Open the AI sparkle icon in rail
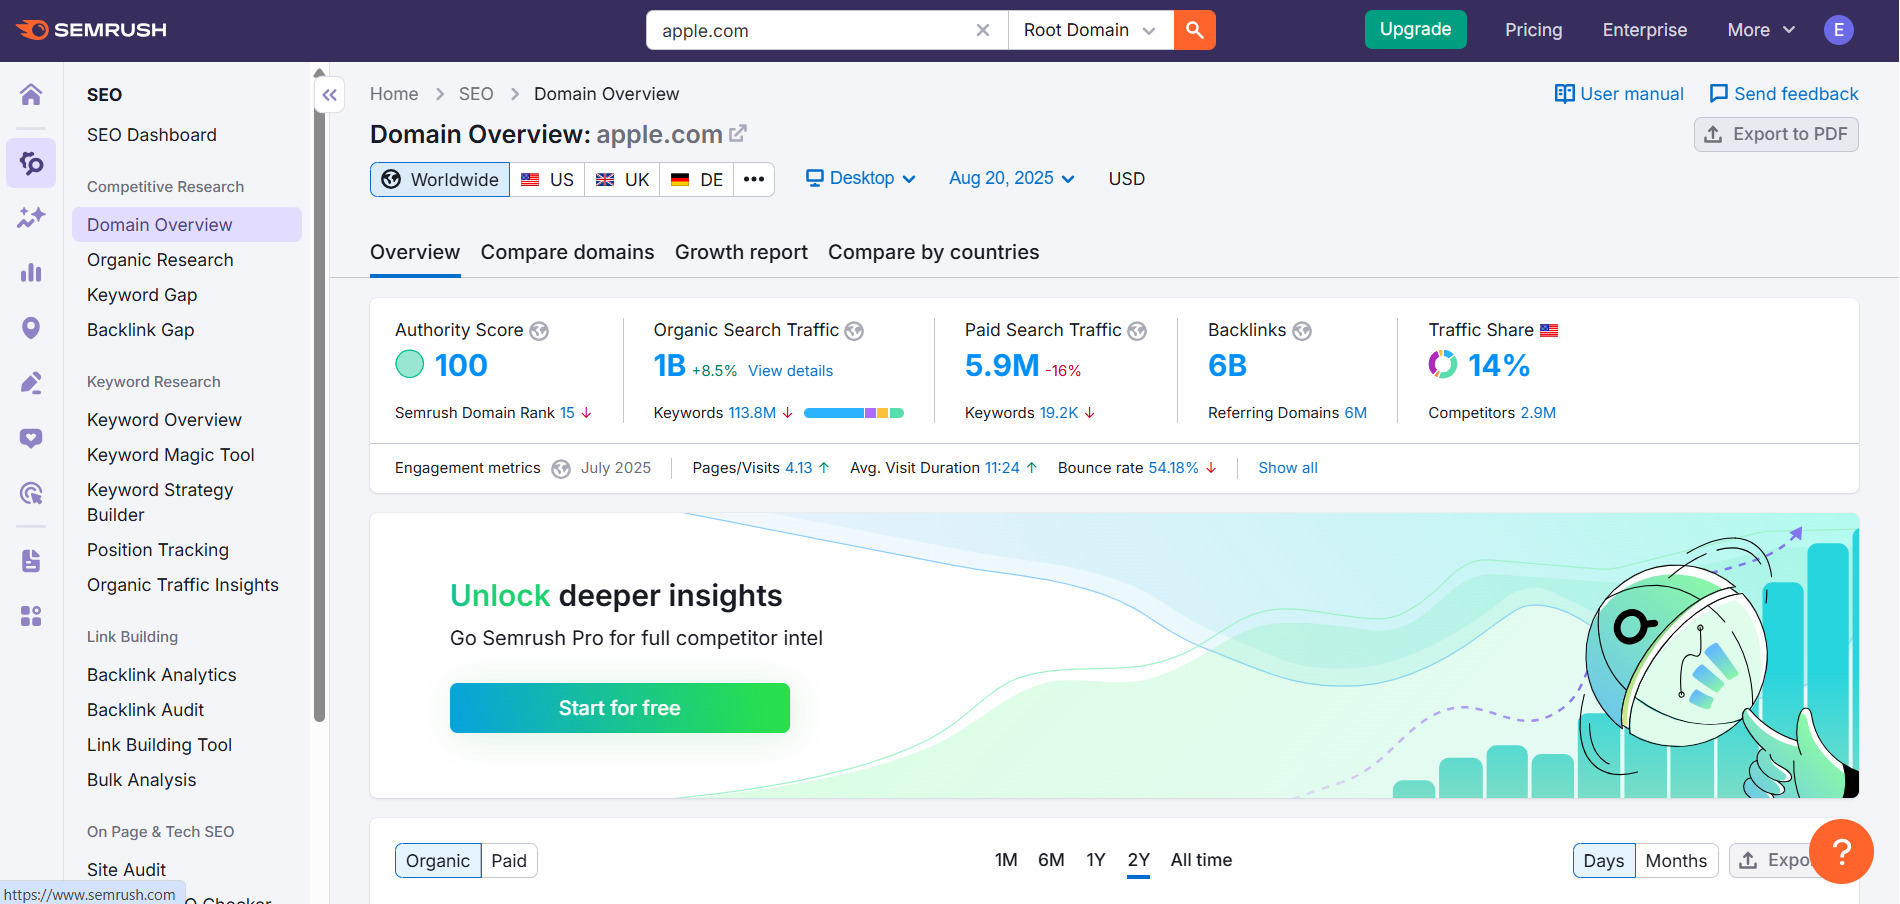 coord(31,217)
